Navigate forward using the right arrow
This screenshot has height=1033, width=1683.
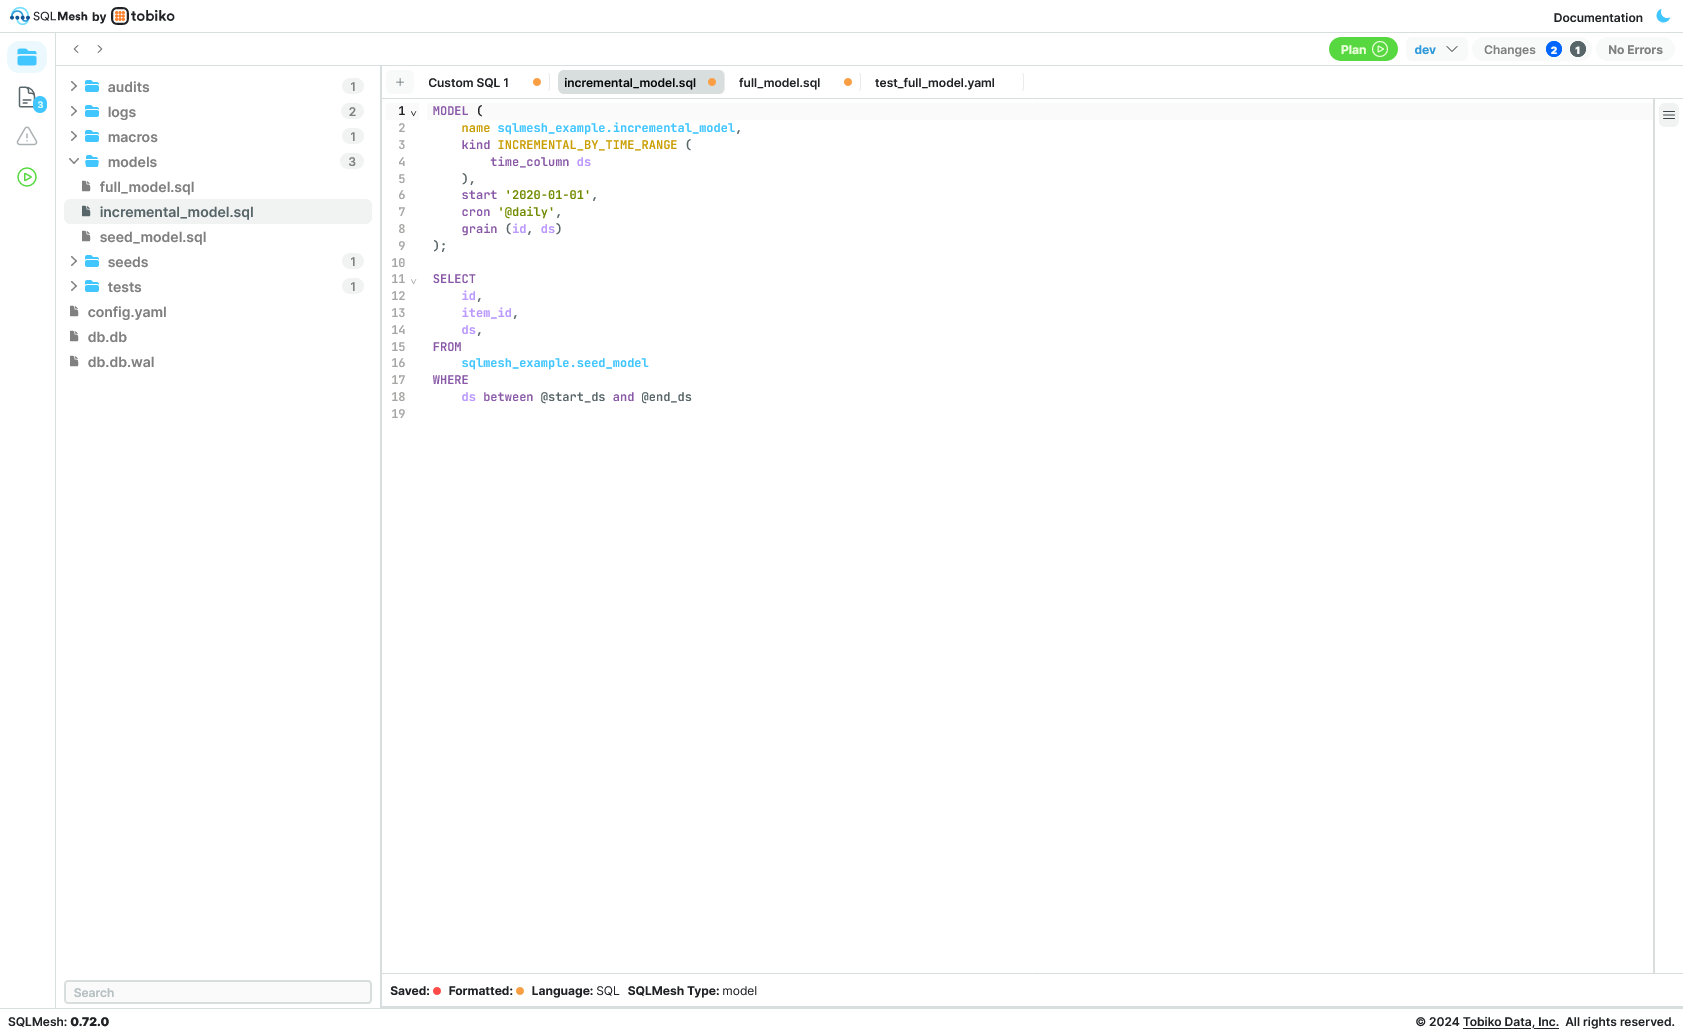(100, 48)
